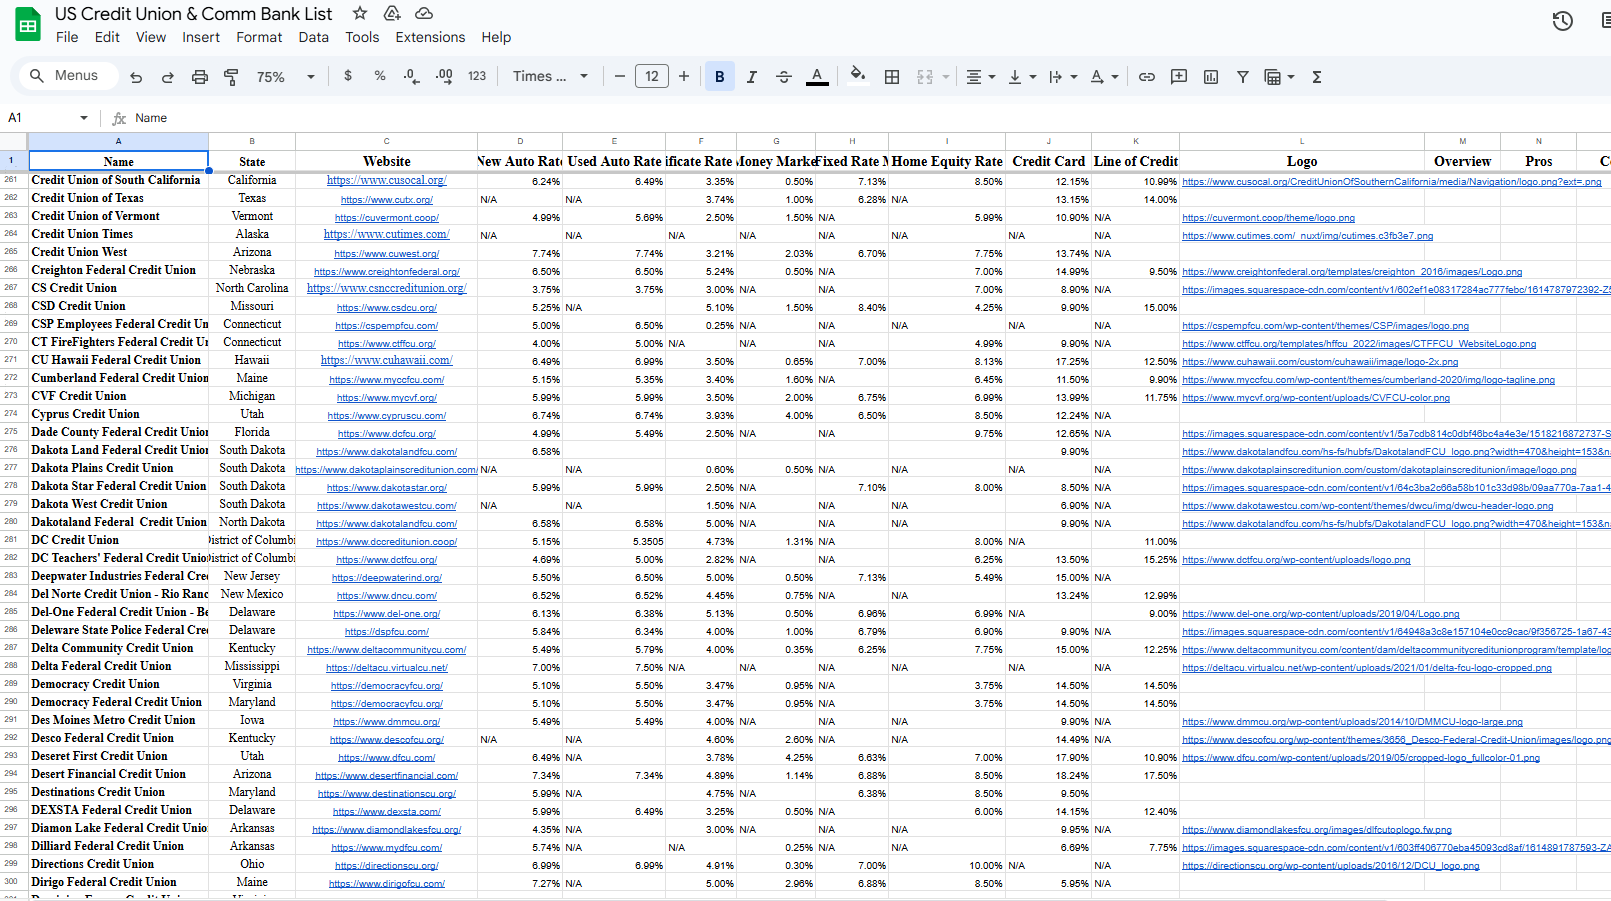Screen dimensions: 1611x901
Task: Choose text color (underlined A)
Action: [x=817, y=77]
